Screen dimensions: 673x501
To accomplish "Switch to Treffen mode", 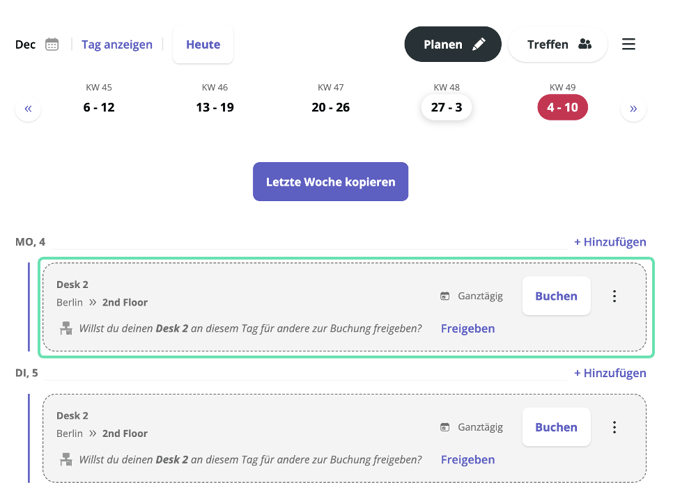I will tap(558, 44).
